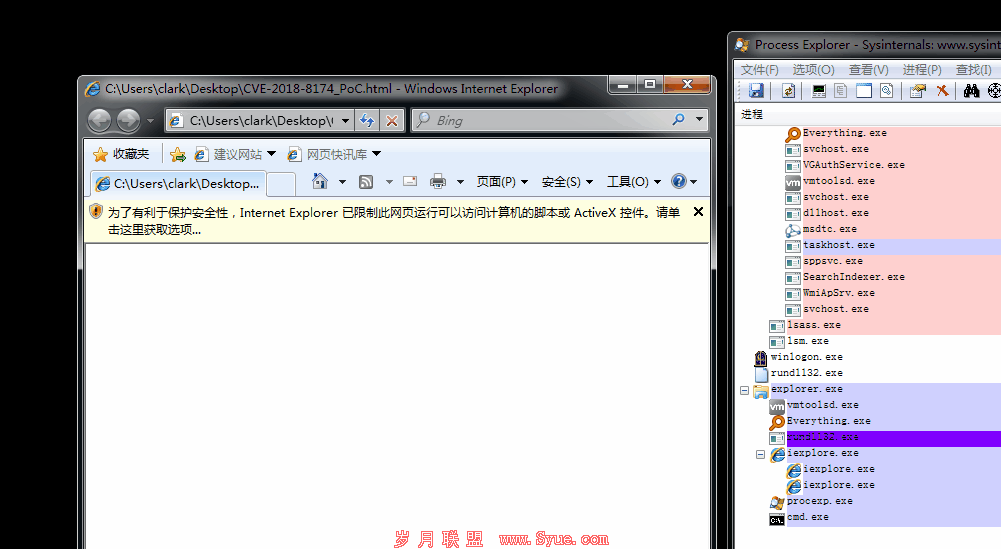The width and height of the screenshot is (1001, 549).
Task: Click Print icon in IE command bar
Action: pyautogui.click(x=438, y=181)
